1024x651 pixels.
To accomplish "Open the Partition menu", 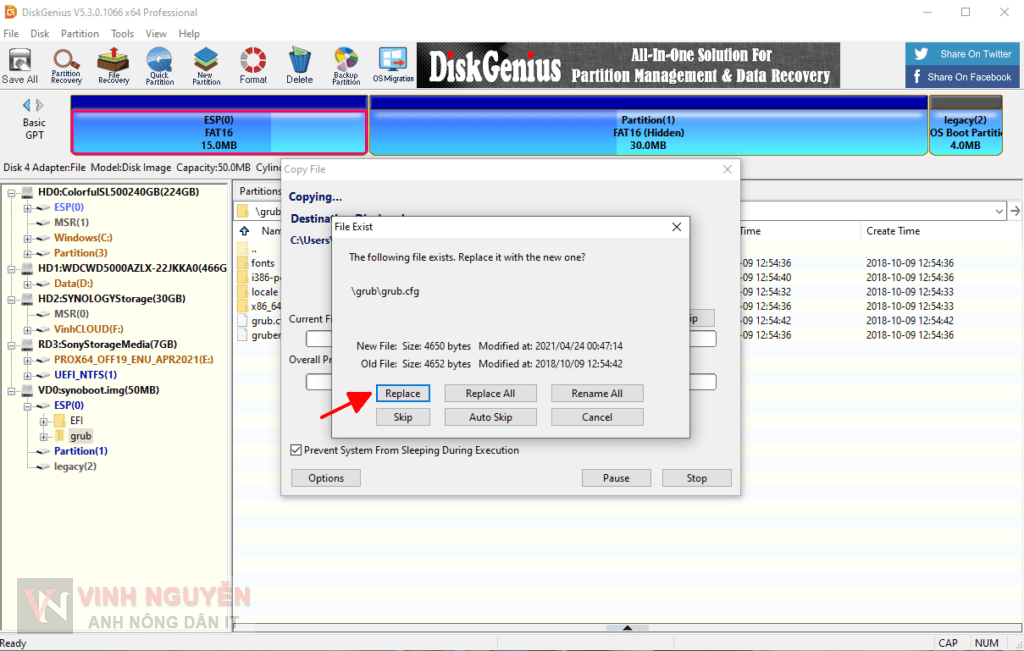I will [80, 34].
